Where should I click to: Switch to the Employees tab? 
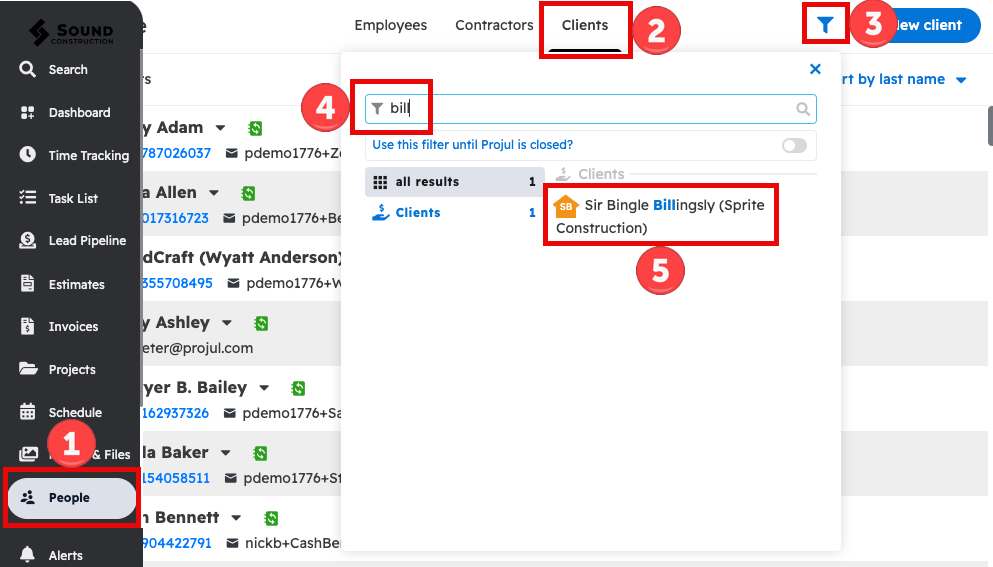(x=390, y=25)
